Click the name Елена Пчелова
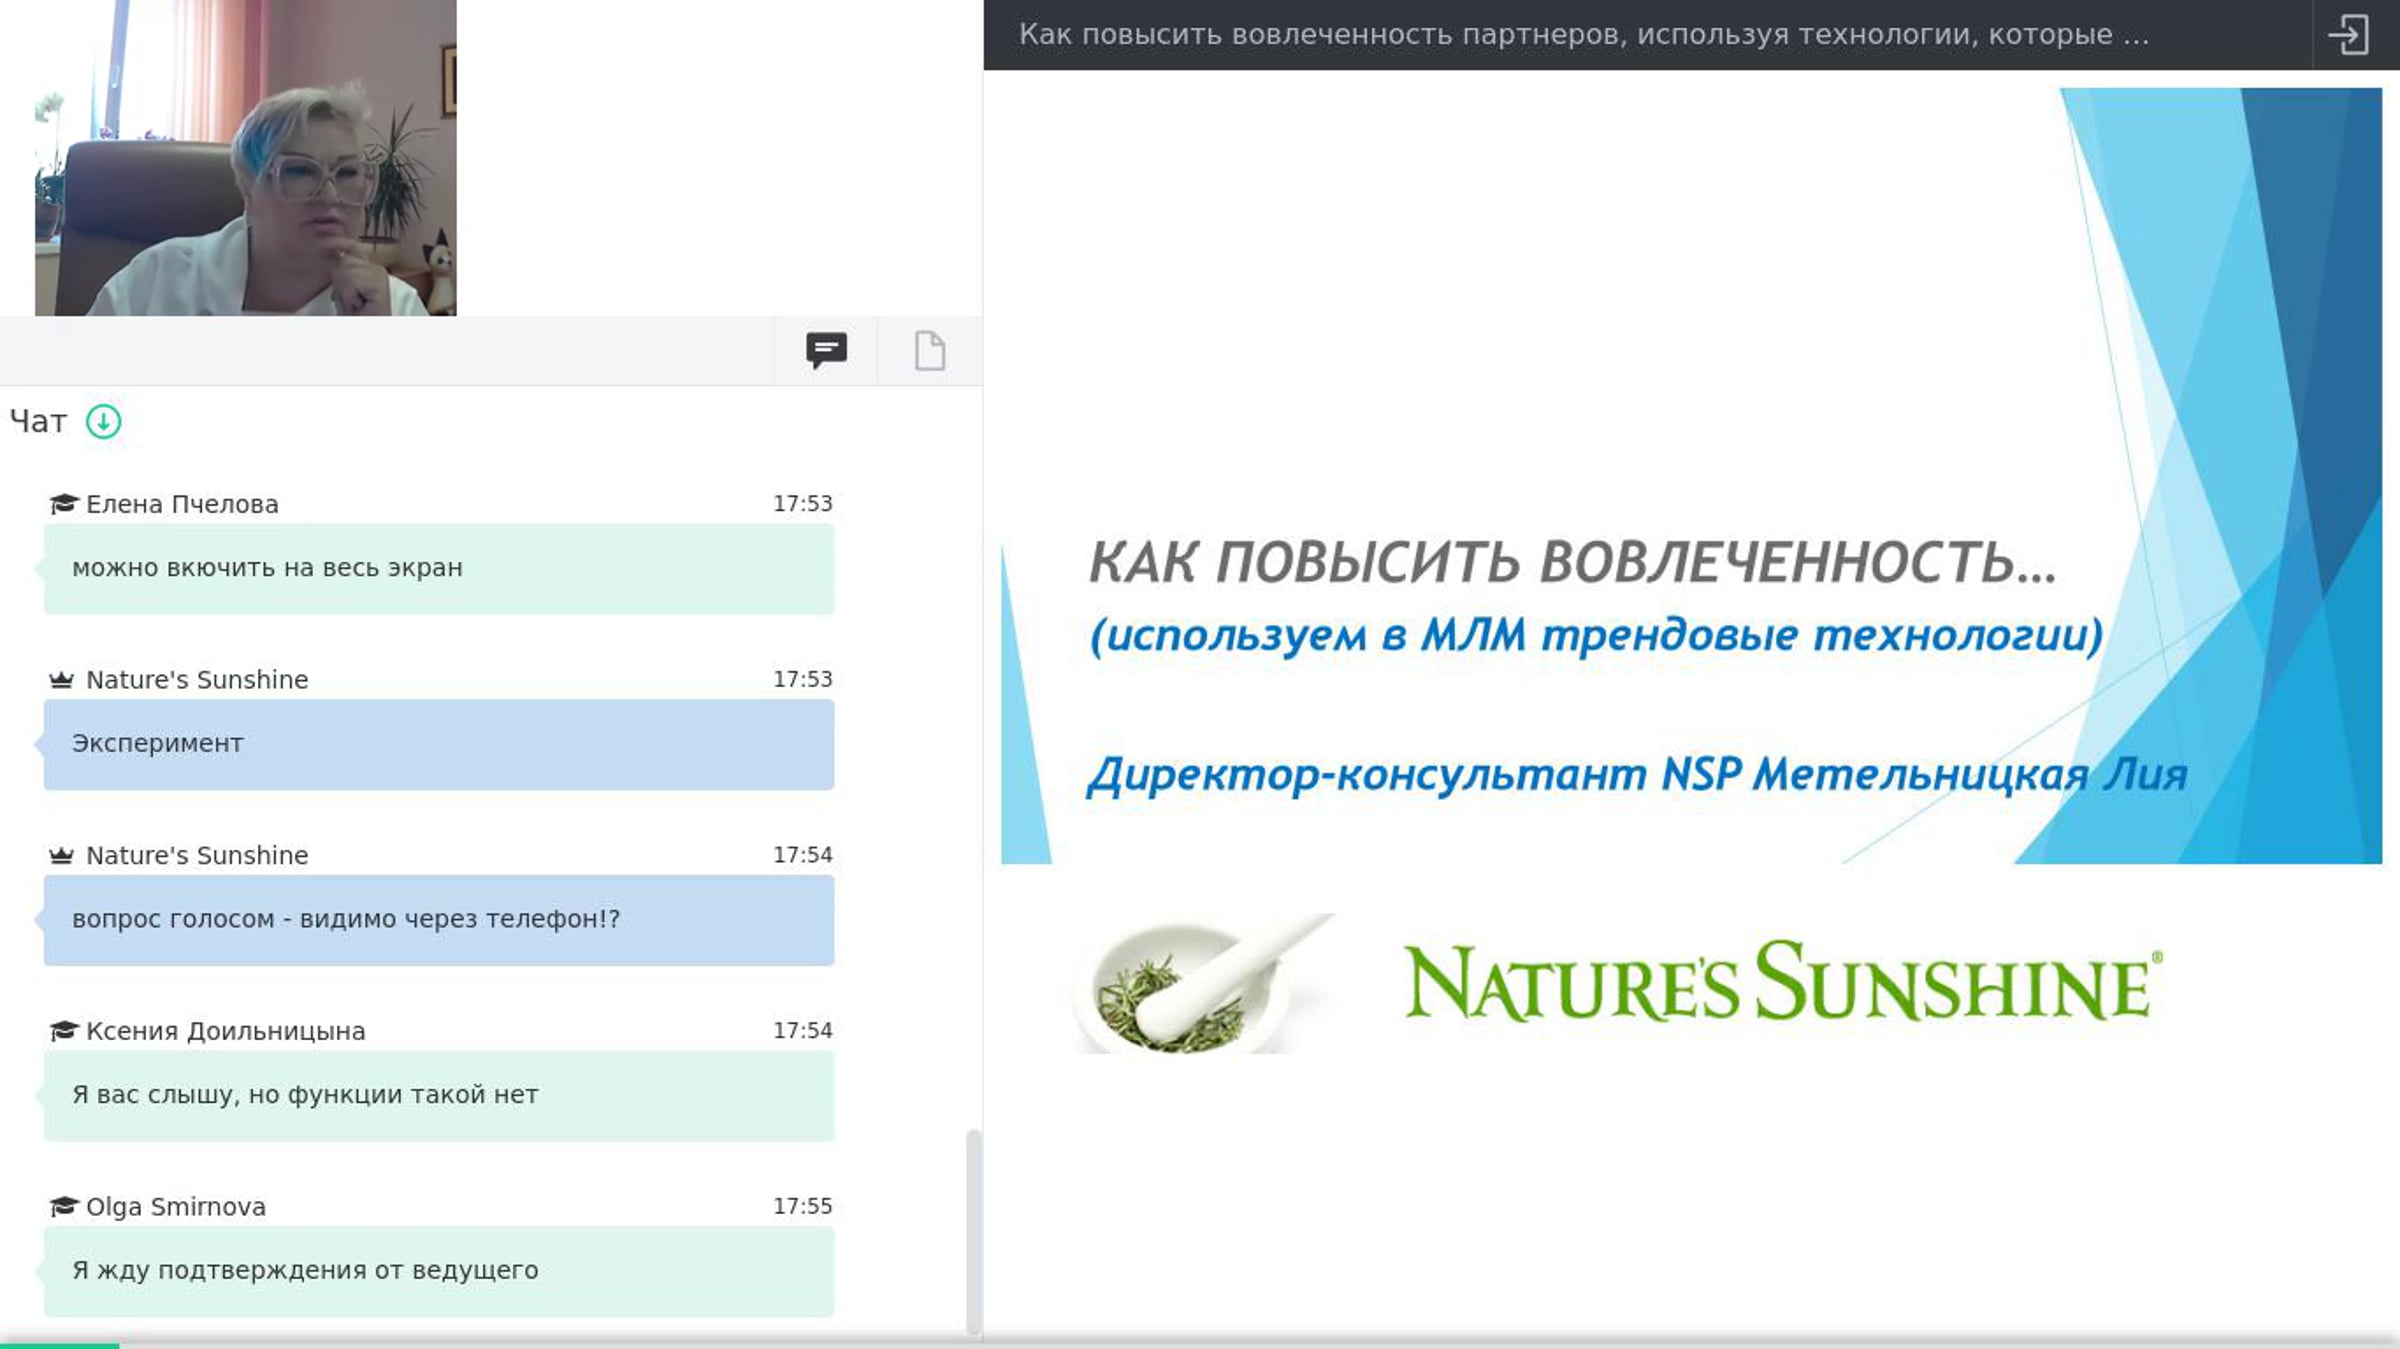Image resolution: width=2400 pixels, height=1349 pixels. click(x=182, y=504)
